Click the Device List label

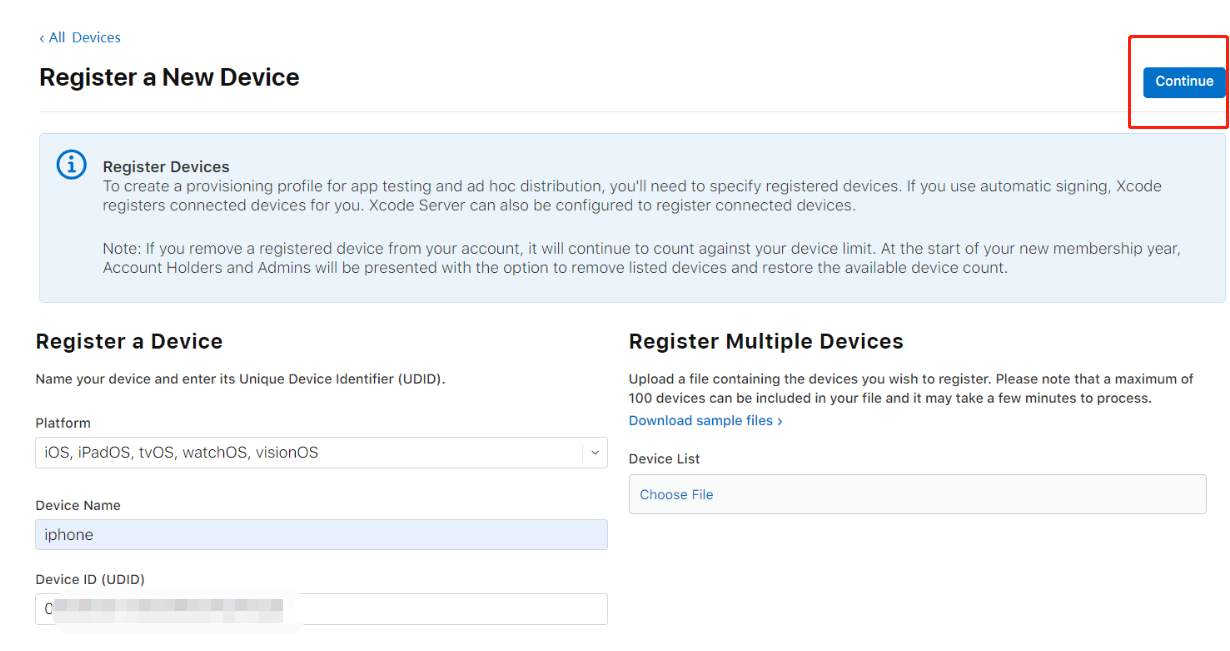pos(664,459)
